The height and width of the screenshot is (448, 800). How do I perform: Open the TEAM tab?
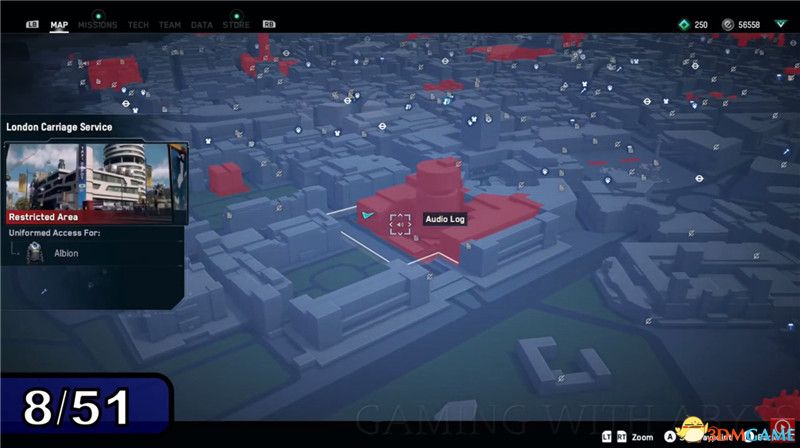point(170,24)
